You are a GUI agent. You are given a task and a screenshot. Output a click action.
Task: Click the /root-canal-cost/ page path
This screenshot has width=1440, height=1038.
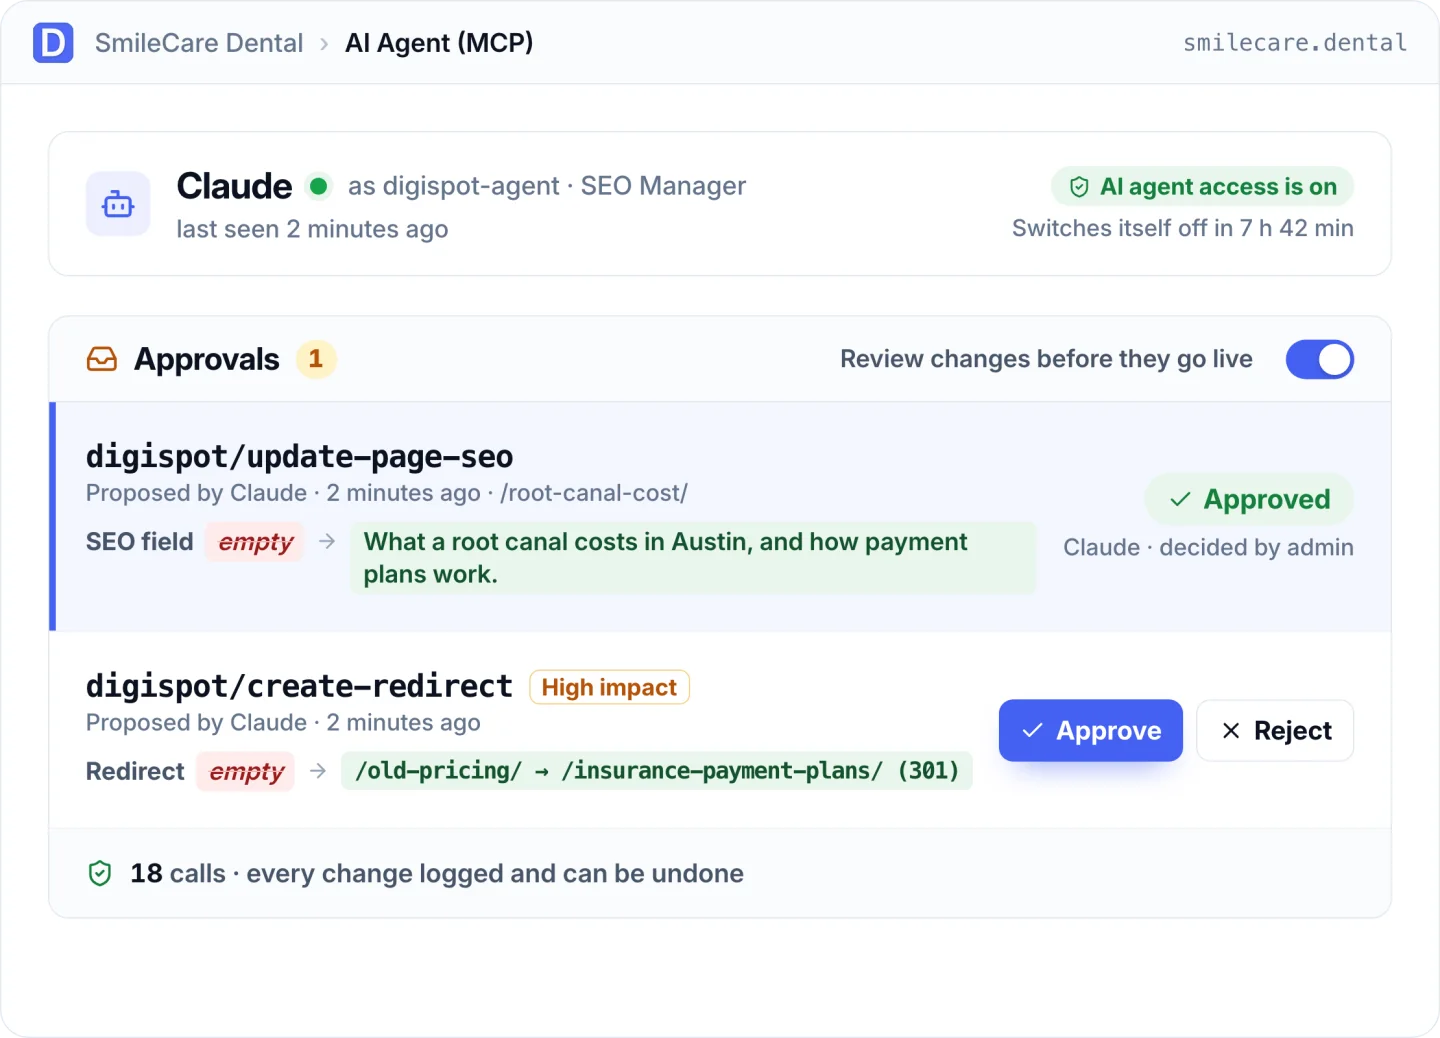tap(594, 493)
